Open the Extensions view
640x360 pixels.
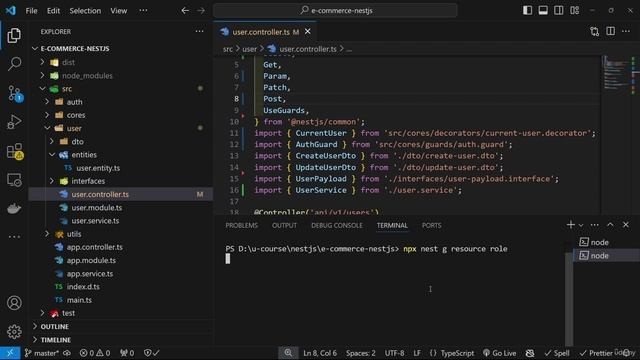click(15, 151)
